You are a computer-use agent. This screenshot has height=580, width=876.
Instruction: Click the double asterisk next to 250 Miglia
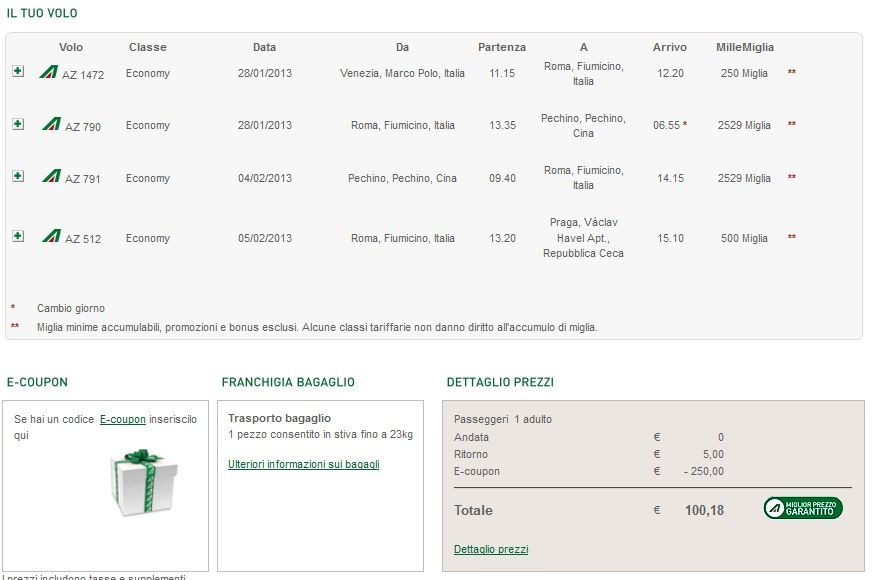point(792,72)
